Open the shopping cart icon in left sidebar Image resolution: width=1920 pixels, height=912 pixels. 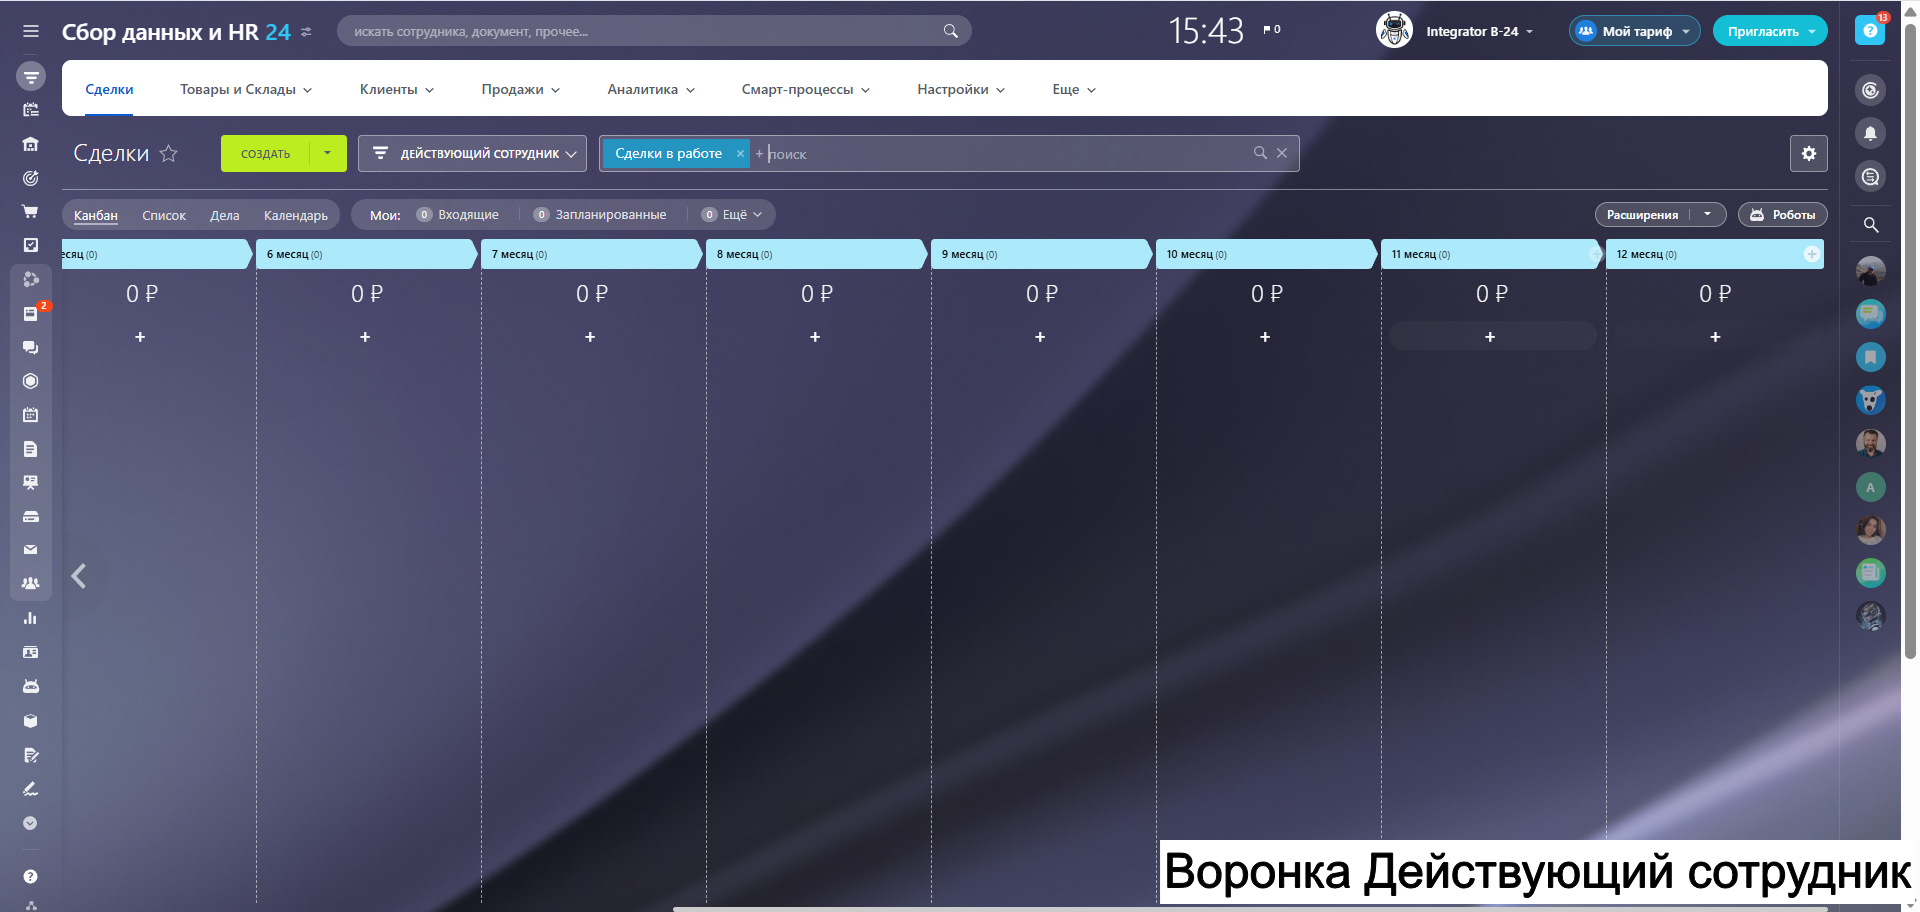coord(31,211)
